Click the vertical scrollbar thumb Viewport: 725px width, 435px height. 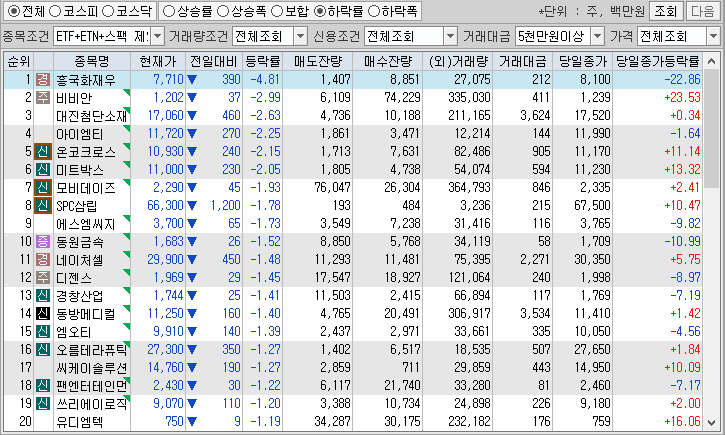pyautogui.click(x=712, y=128)
